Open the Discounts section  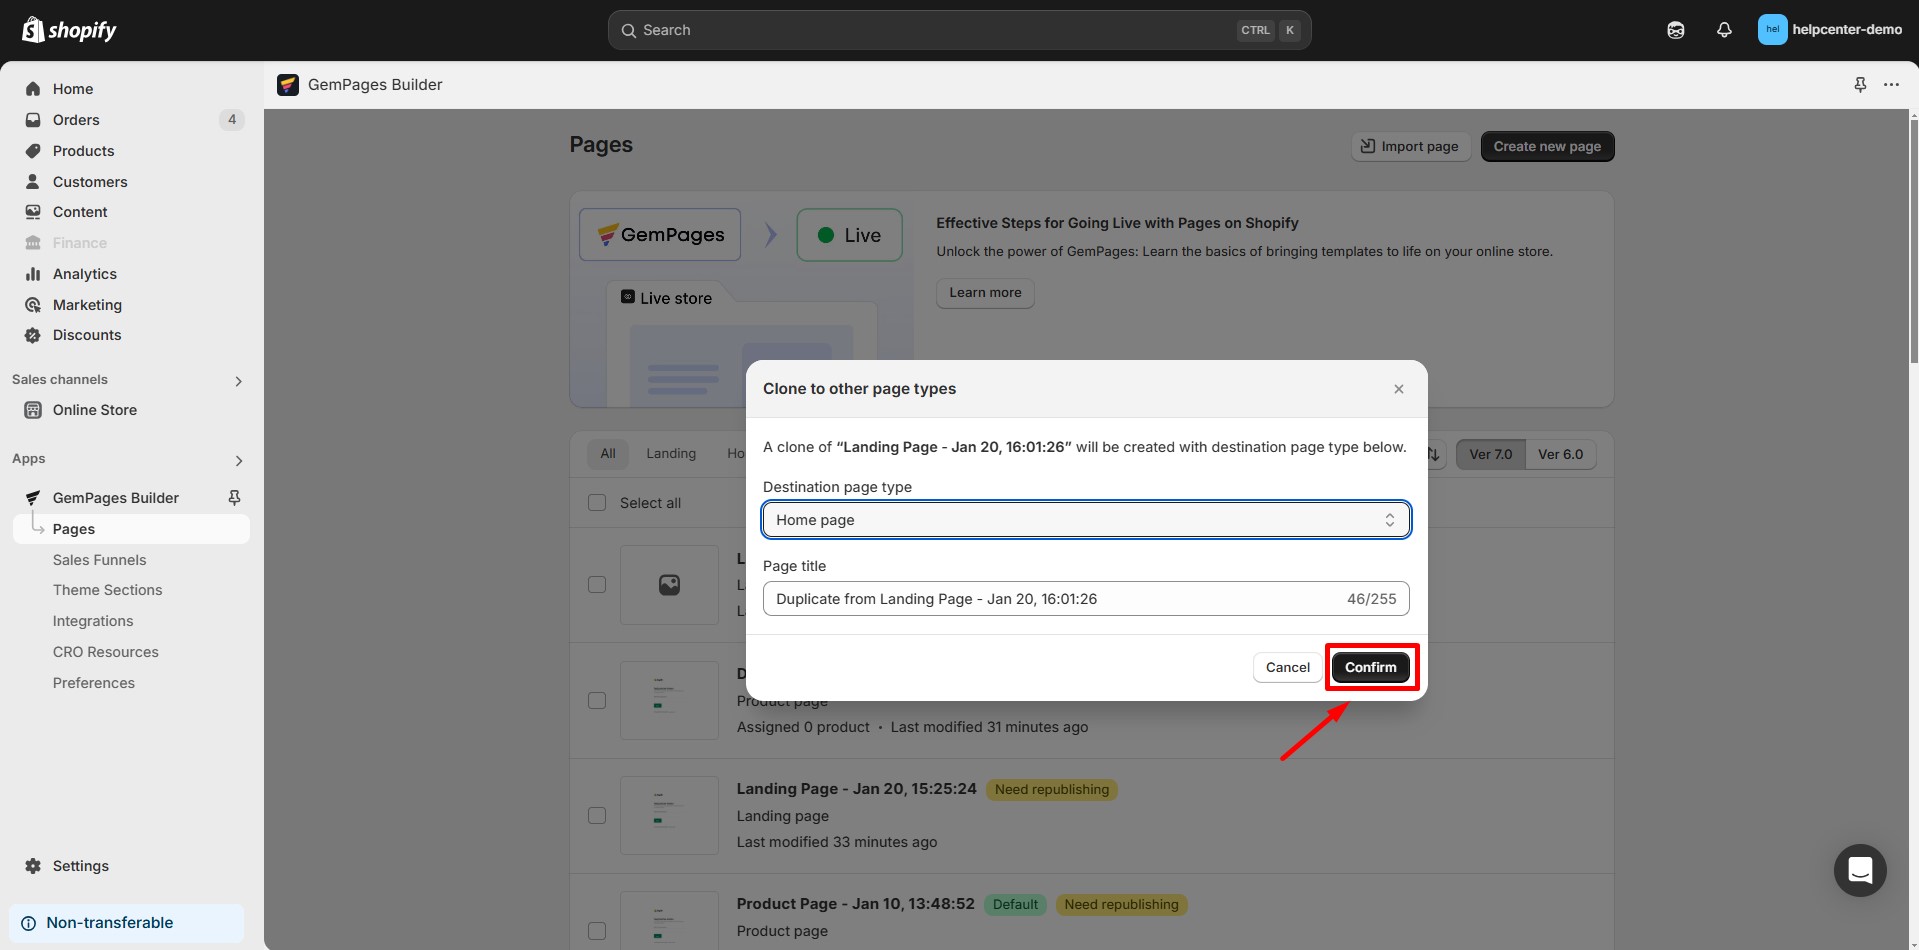86,335
